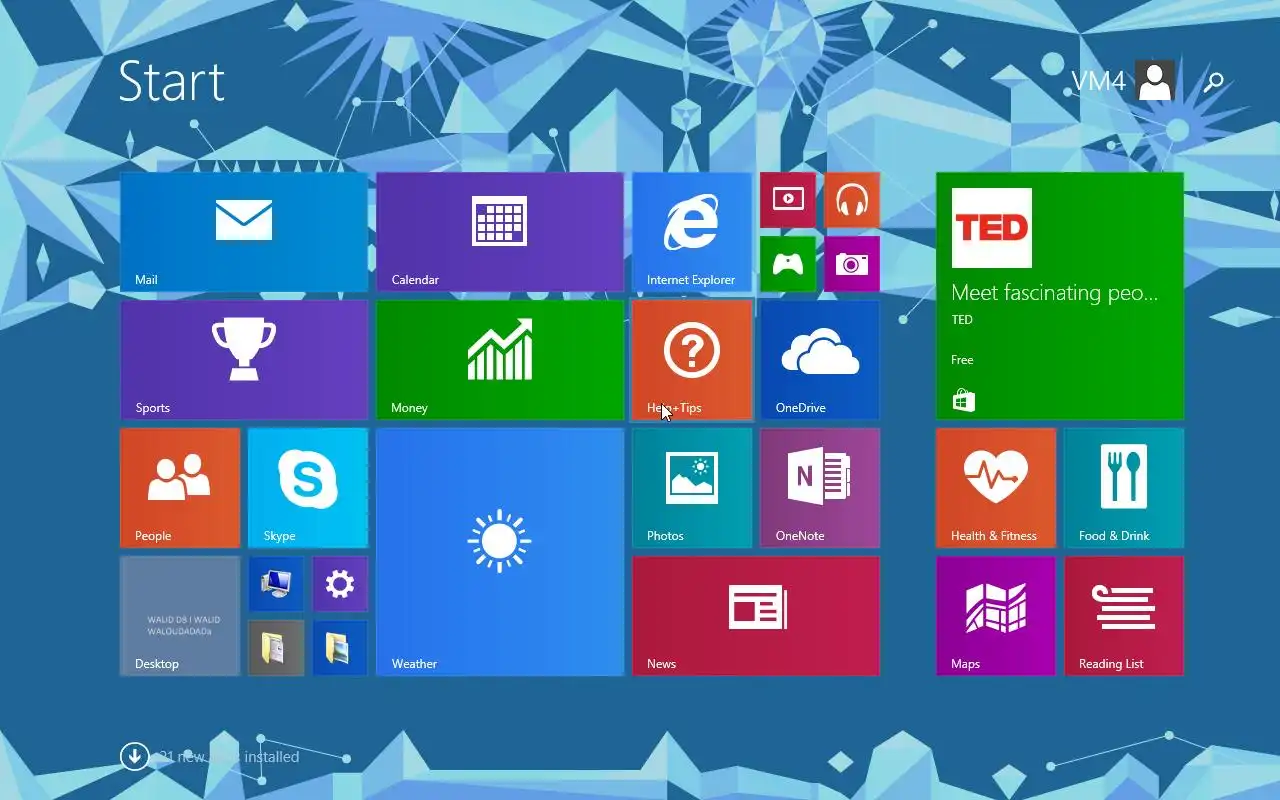Open the VM4 user account menu

1123,81
